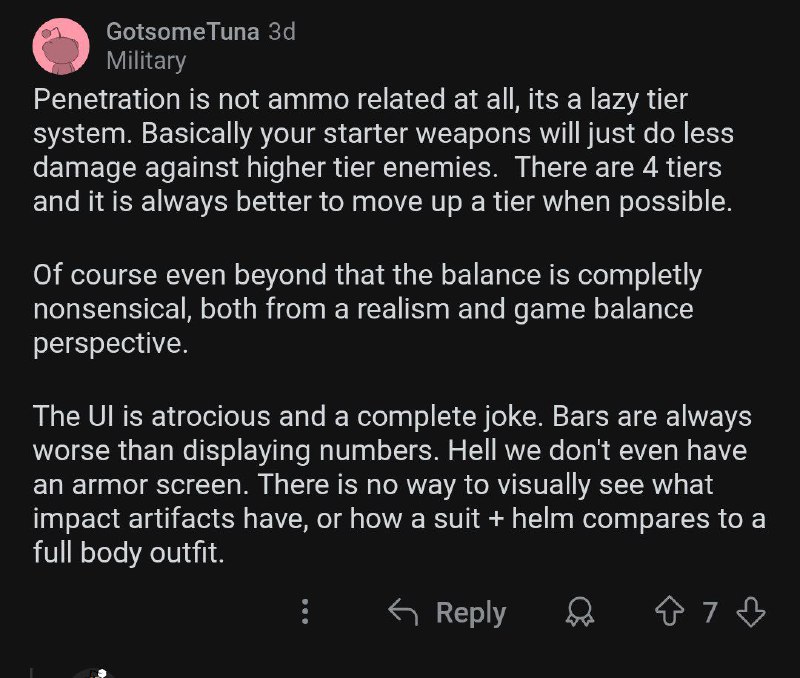
Task: Upvote GotsomeTuna's comment
Action: click(669, 612)
